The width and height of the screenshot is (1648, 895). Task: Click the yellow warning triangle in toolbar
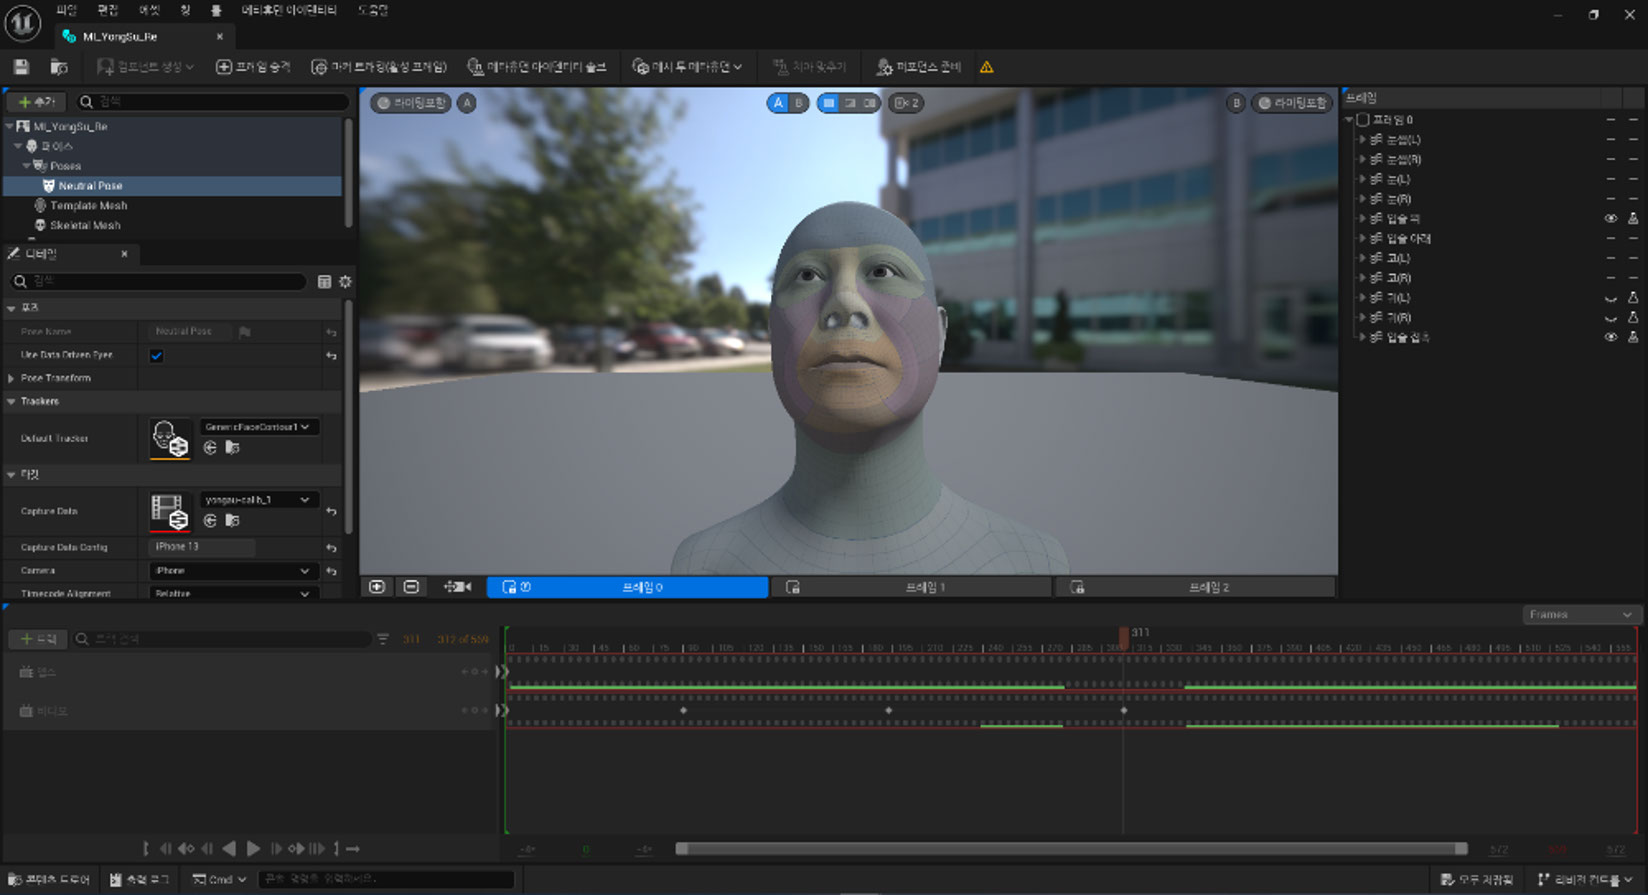tap(987, 67)
